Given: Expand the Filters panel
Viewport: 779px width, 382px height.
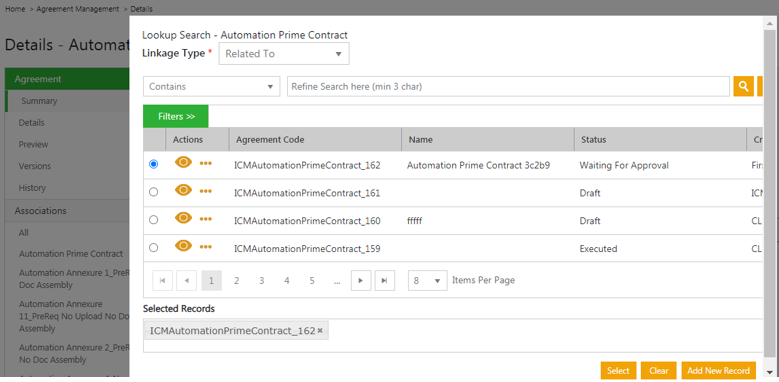Looking at the screenshot, I should (176, 116).
